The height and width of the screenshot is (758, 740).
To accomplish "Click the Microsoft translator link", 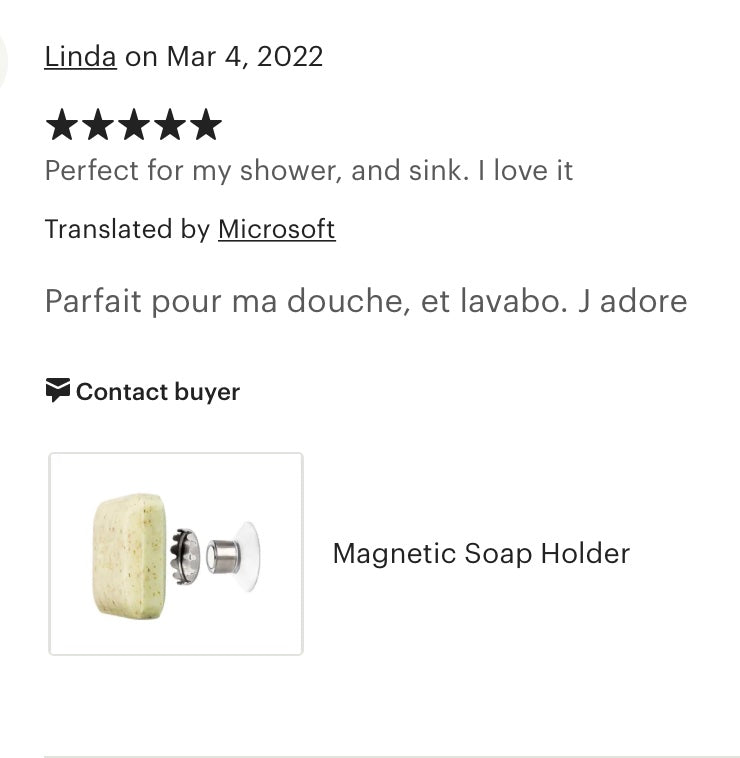I will tap(276, 229).
